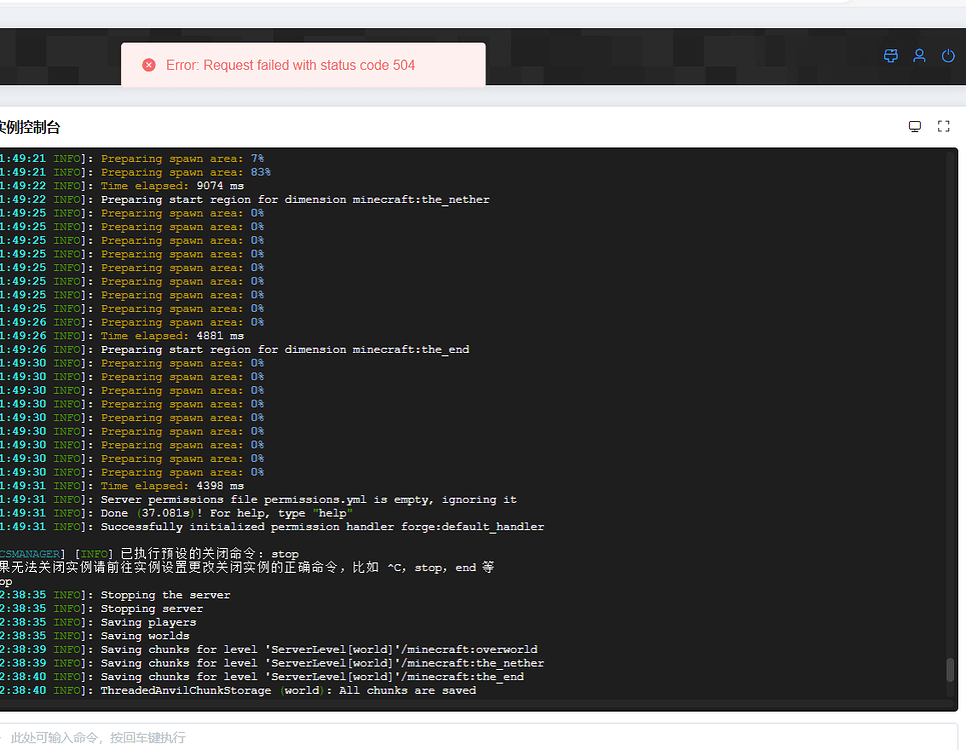Viewport: 966px width, 750px height.
Task: Click the the_nether start region log line
Action: tap(295, 200)
